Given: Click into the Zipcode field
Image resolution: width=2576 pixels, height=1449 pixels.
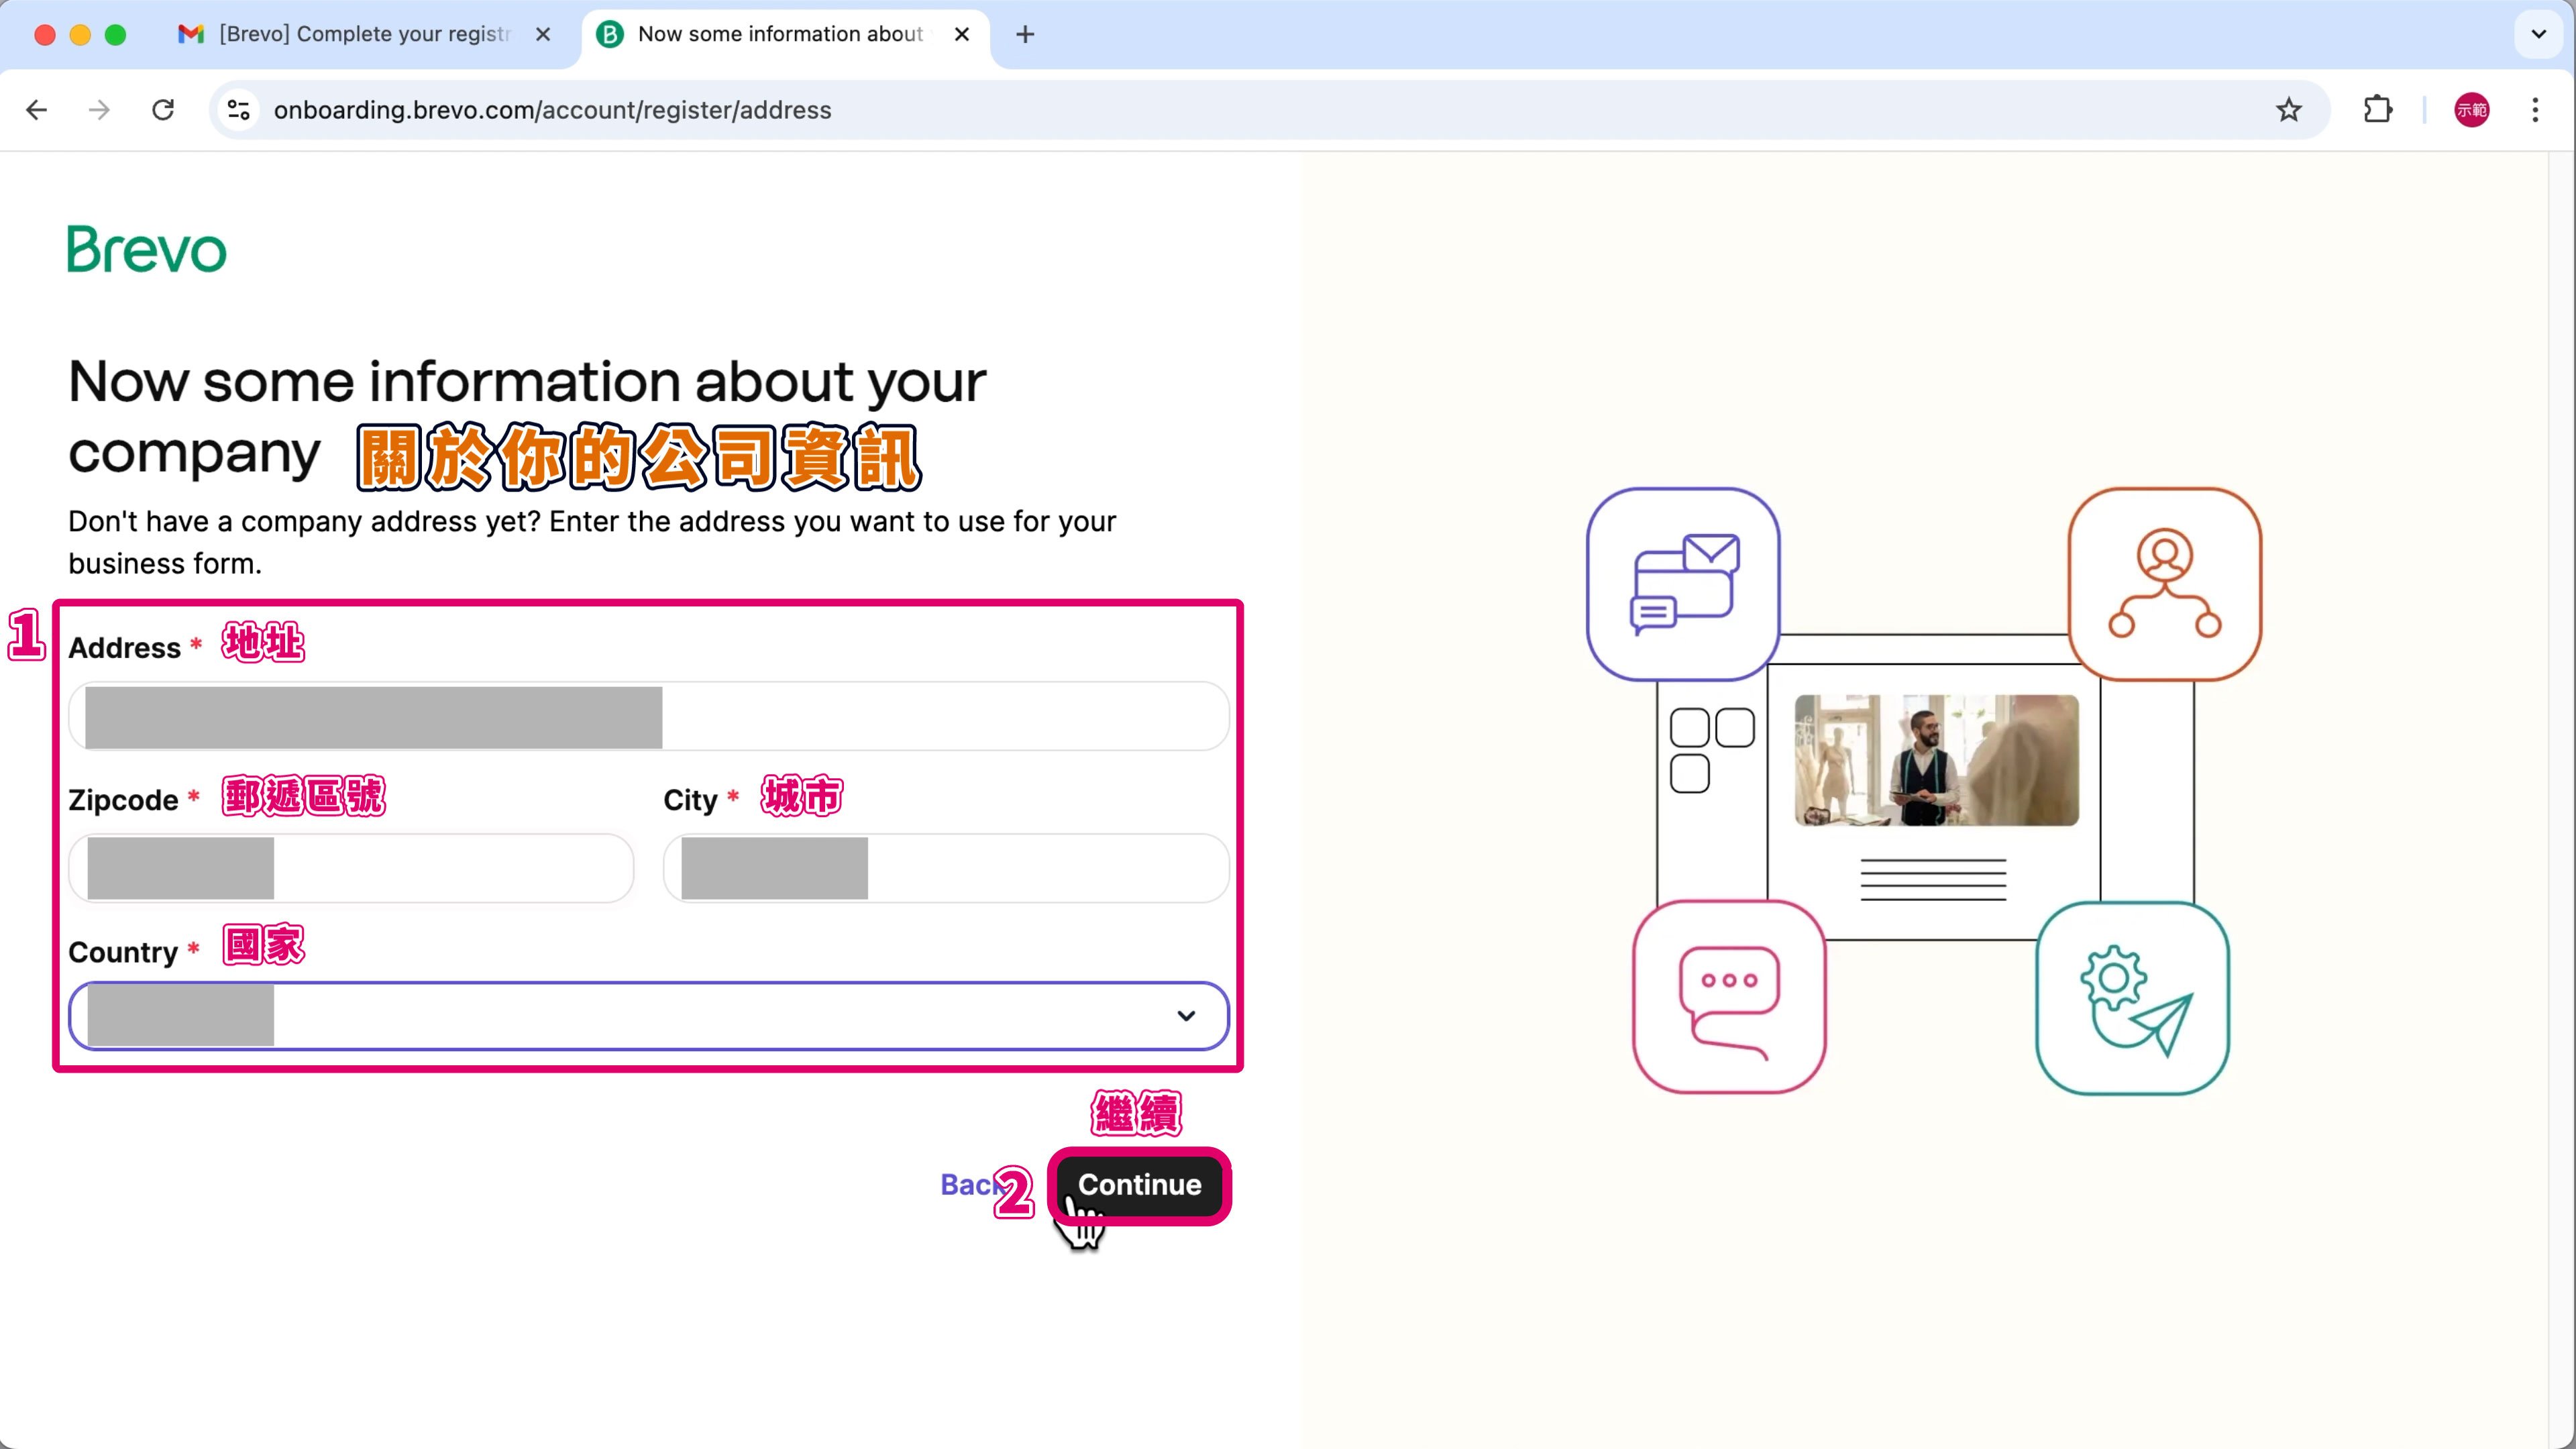Looking at the screenshot, I should [450, 868].
